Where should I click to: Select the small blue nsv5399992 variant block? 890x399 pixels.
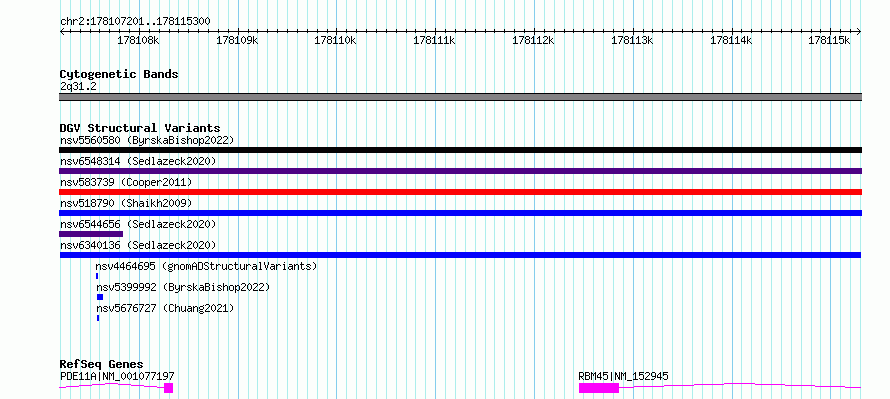tap(100, 297)
